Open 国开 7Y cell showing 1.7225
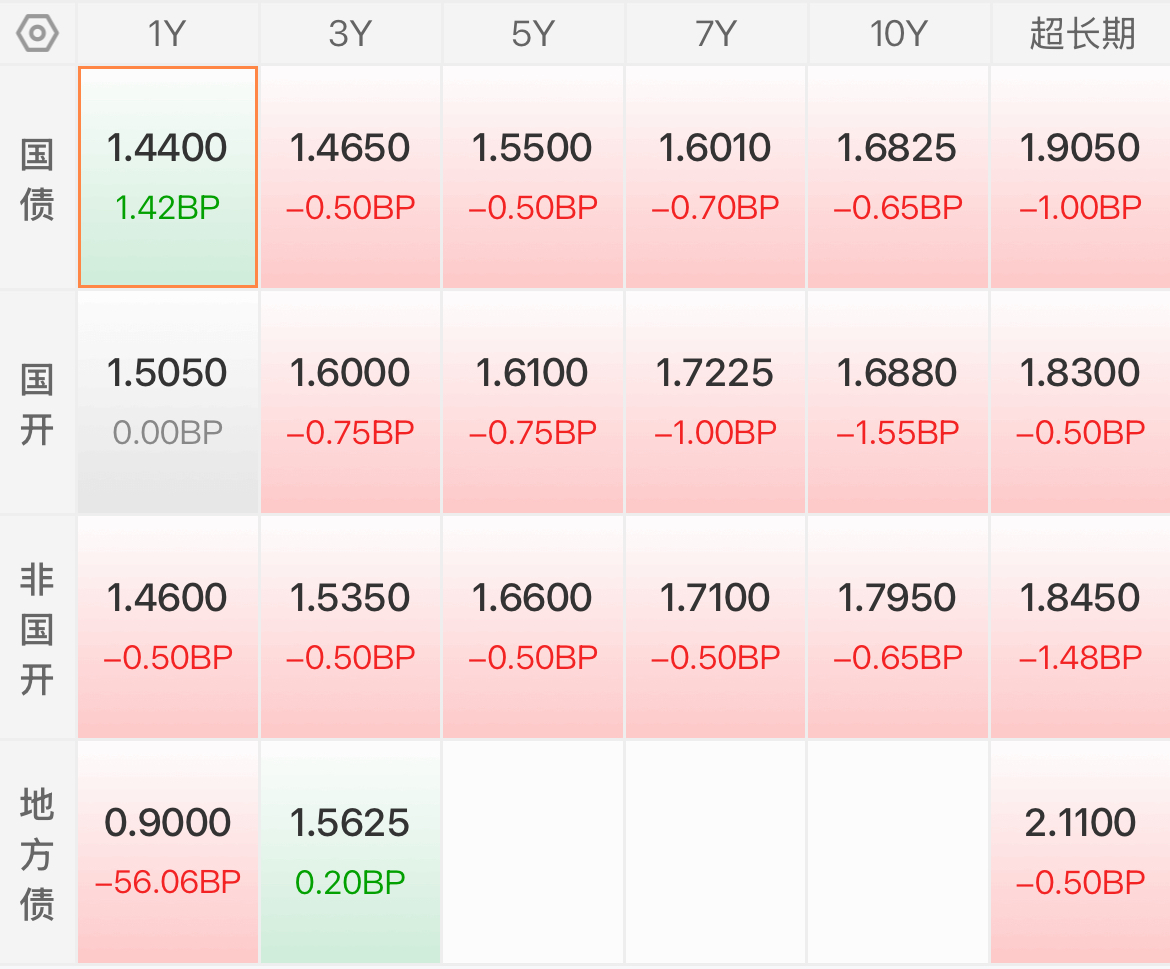The height and width of the screenshot is (969, 1170). tap(716, 402)
